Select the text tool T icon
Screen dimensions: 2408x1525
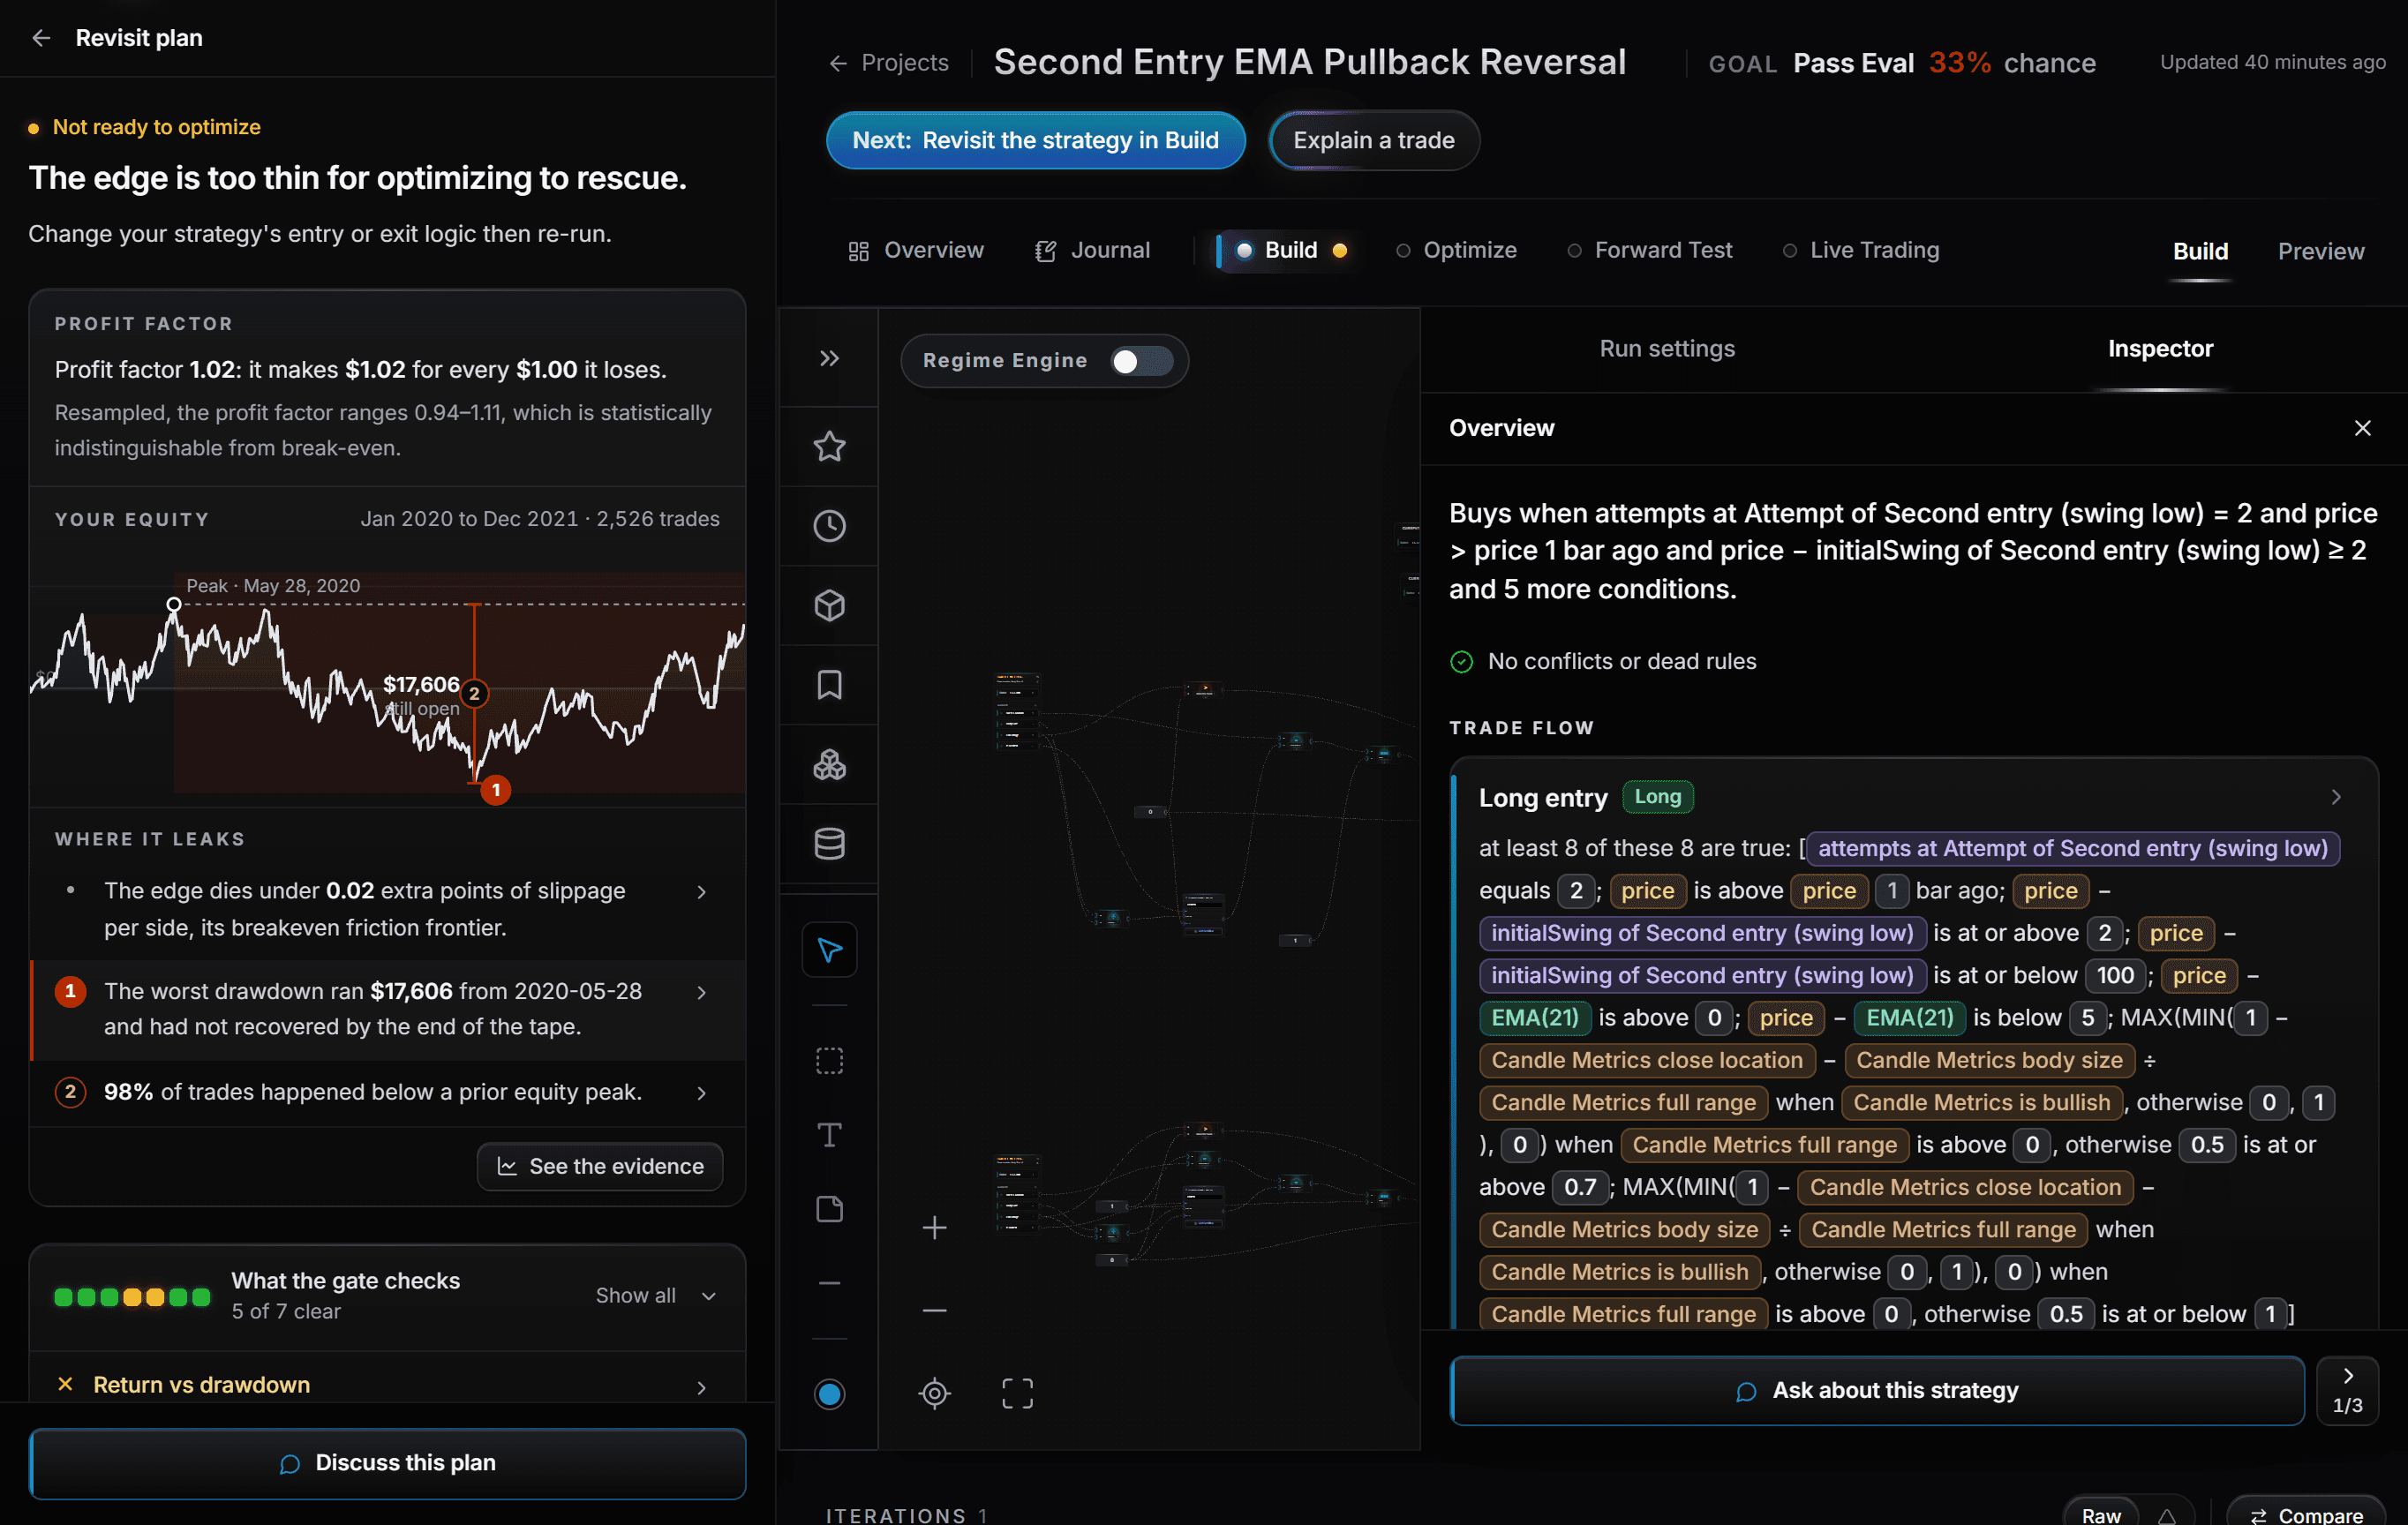829,1135
